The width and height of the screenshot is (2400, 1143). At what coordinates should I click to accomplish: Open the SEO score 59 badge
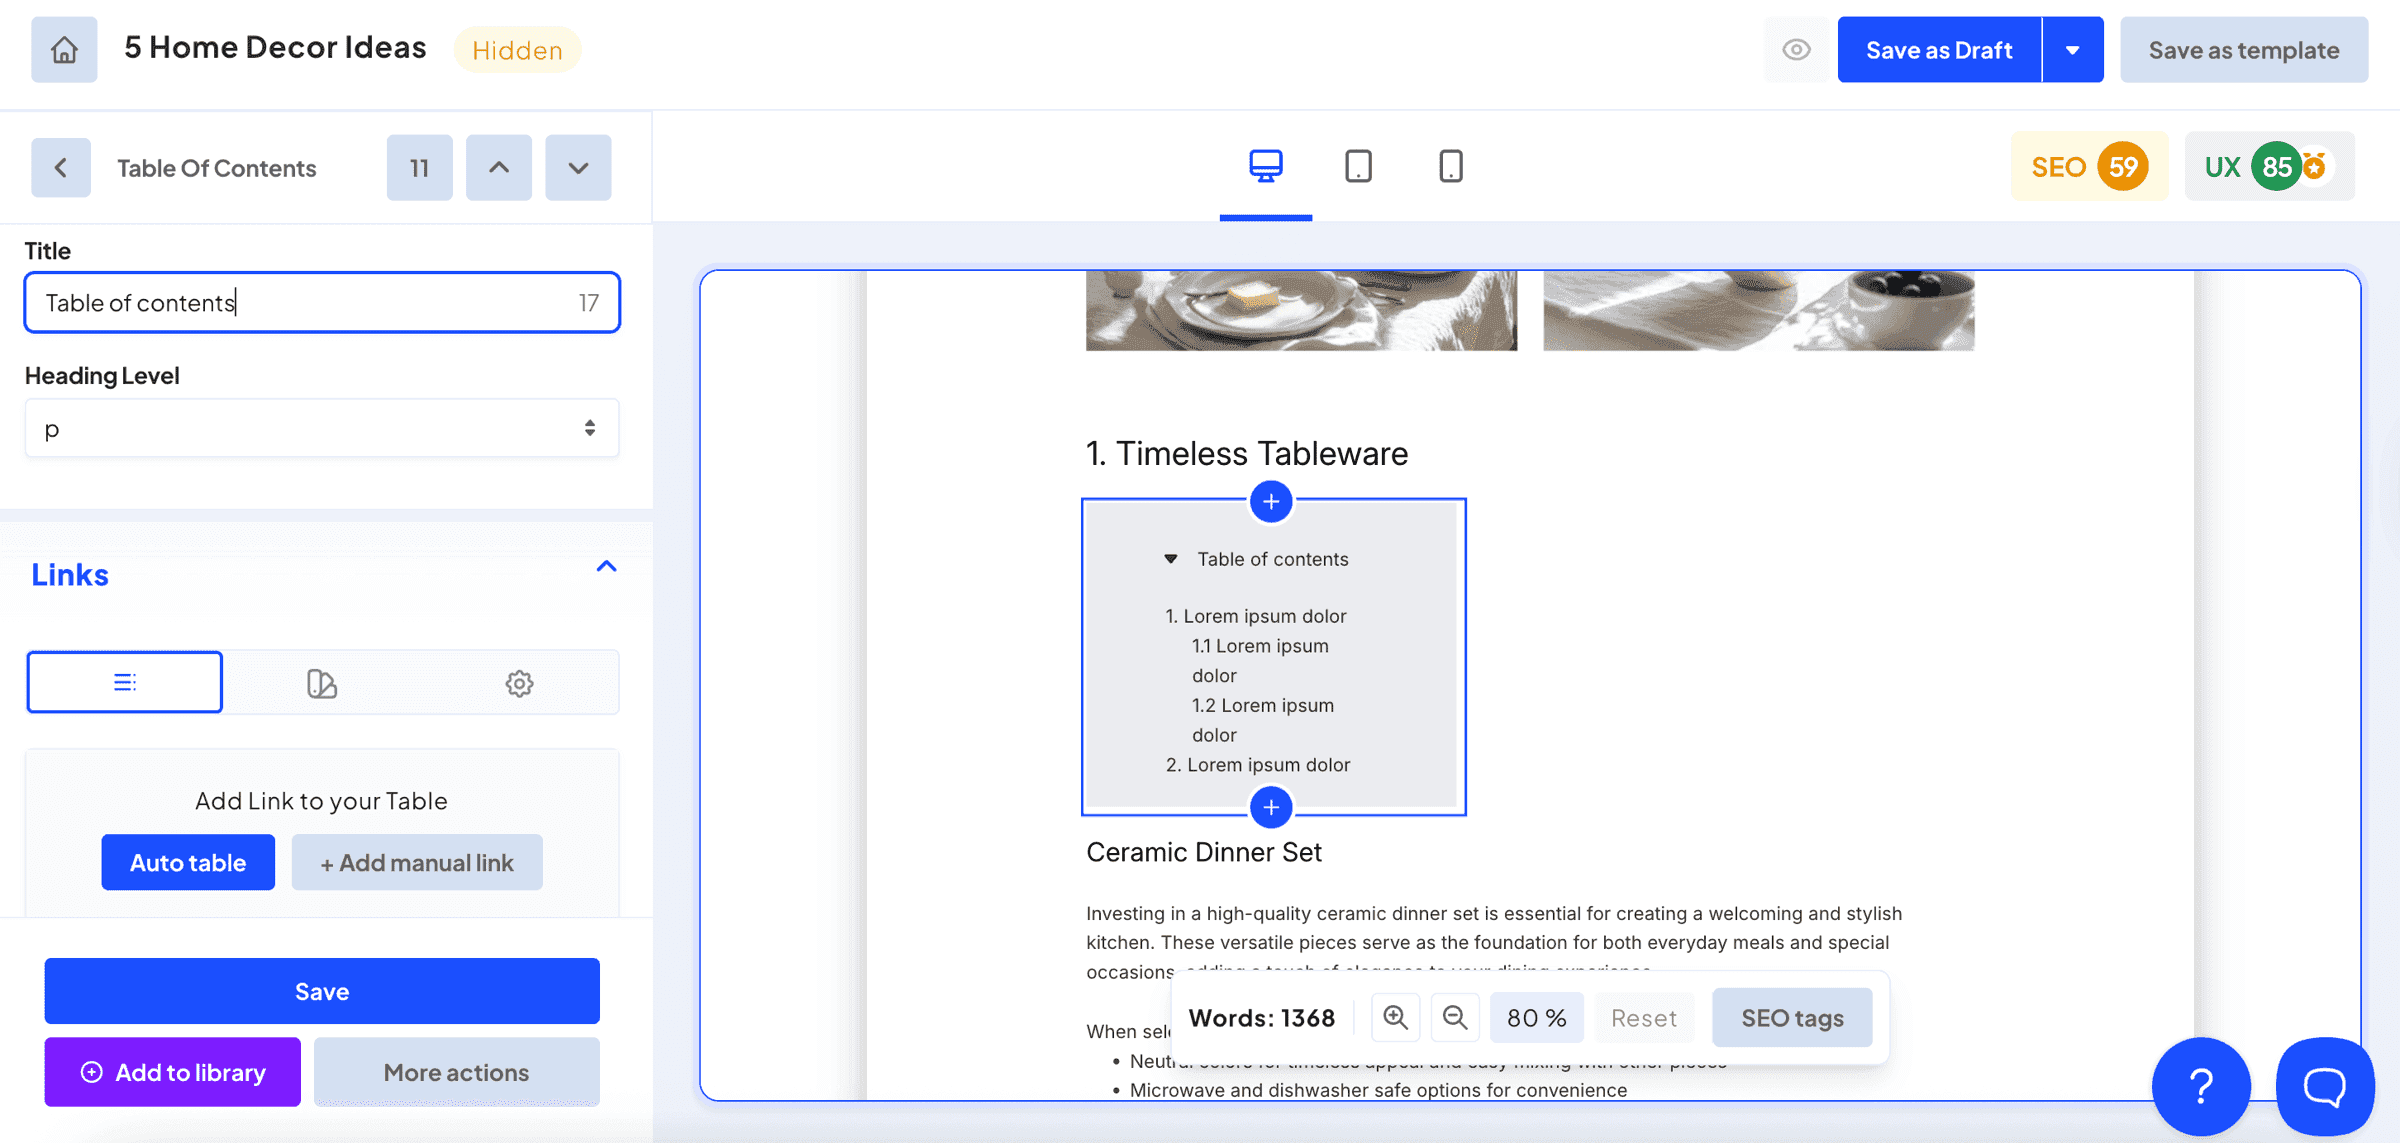click(x=2090, y=166)
